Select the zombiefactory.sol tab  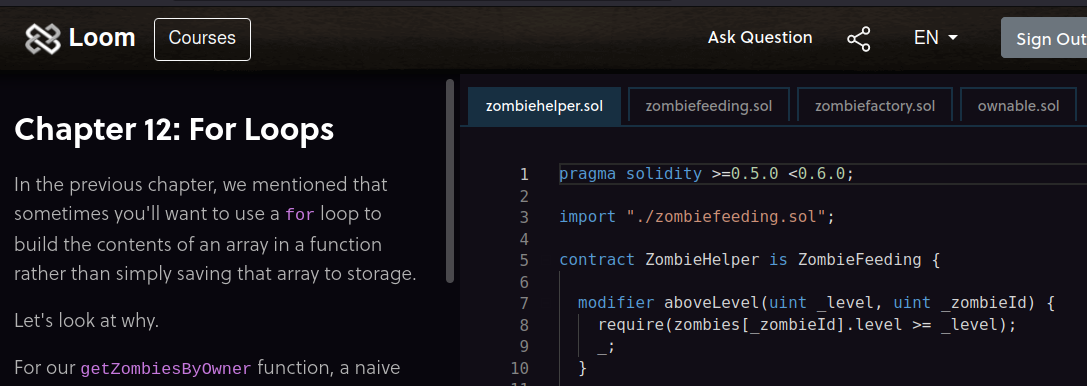(875, 106)
